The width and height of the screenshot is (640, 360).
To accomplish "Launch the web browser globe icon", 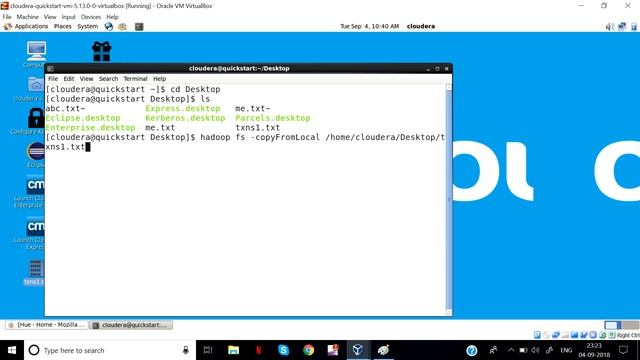I will tap(109, 27).
